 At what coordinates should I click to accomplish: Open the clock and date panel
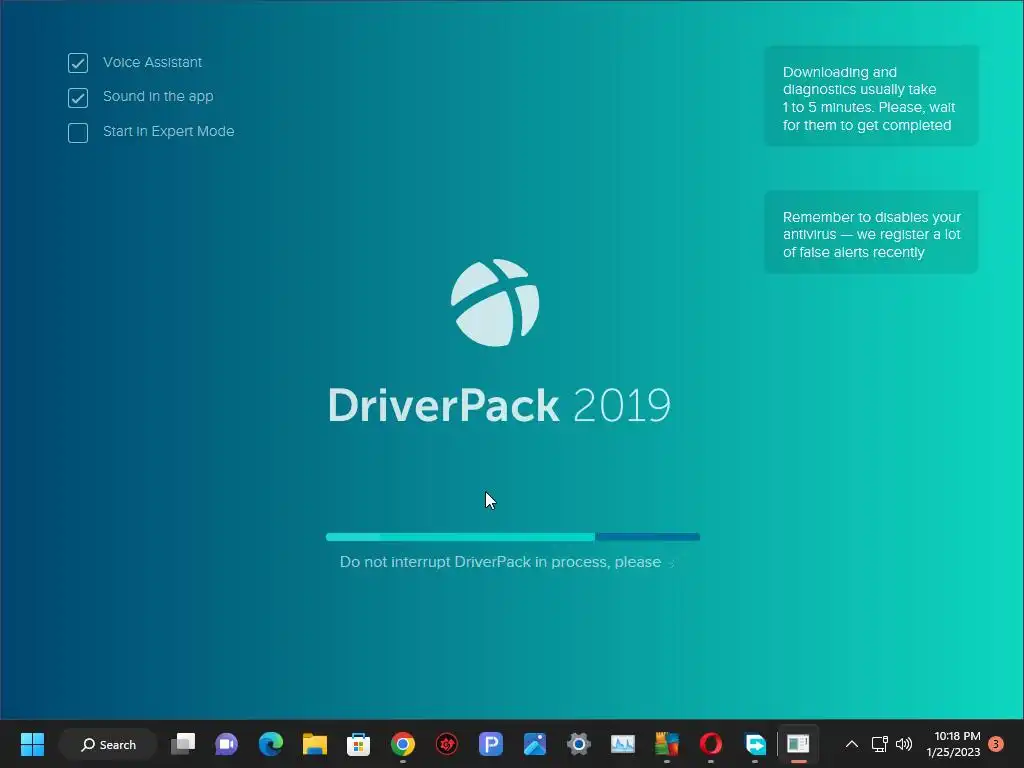(x=953, y=744)
